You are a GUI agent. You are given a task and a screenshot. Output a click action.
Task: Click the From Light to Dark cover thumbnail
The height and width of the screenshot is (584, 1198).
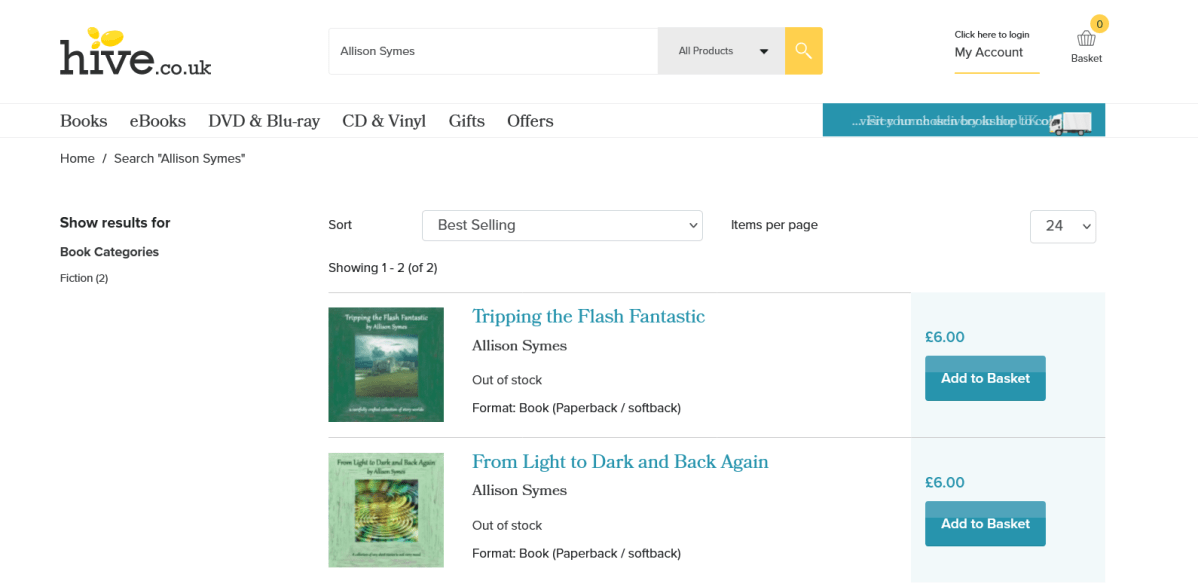click(386, 510)
